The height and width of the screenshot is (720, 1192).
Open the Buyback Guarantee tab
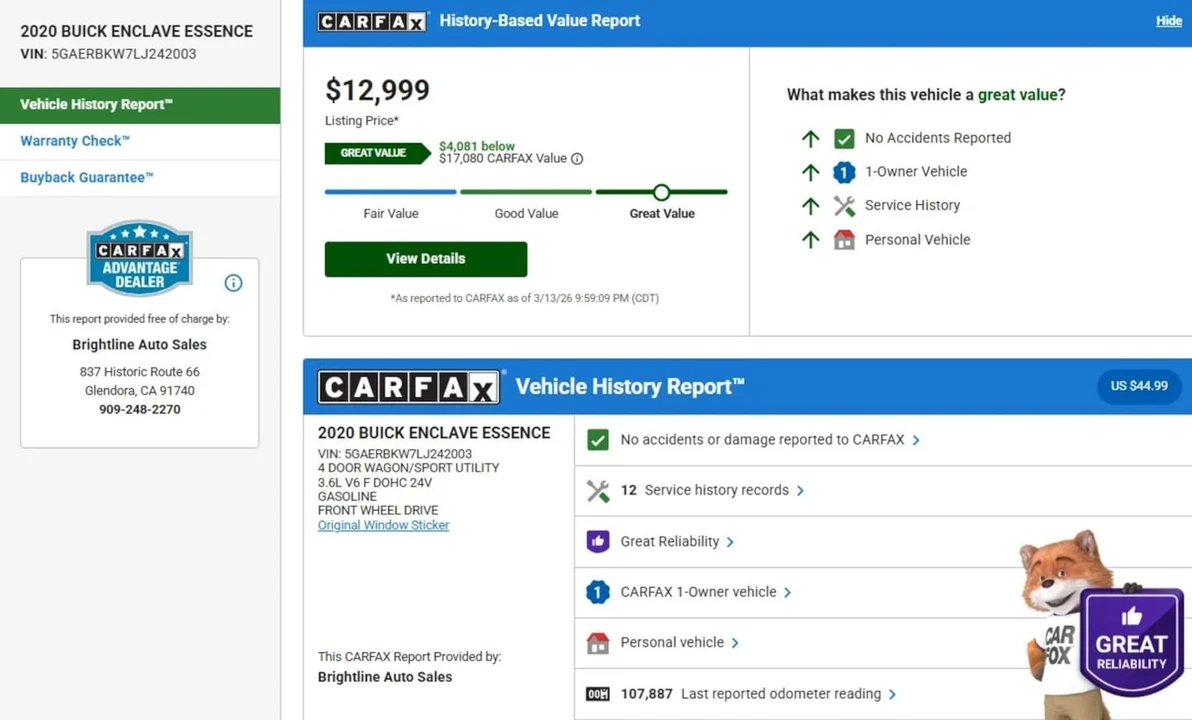point(140,178)
